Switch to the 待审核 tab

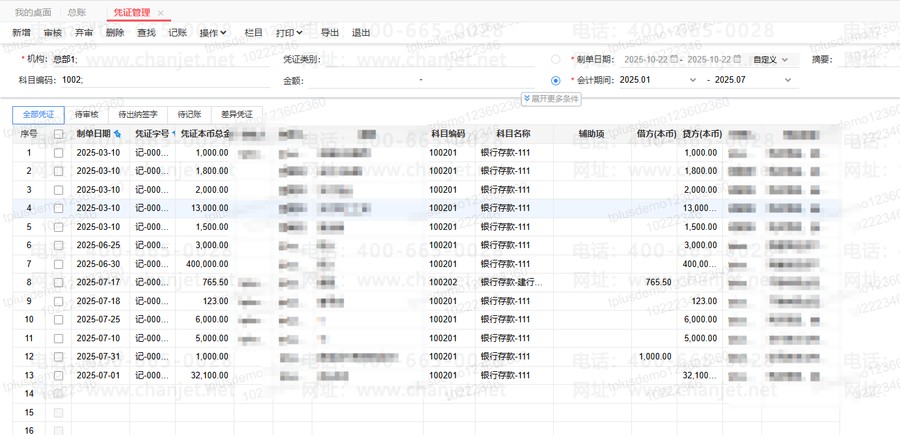point(87,115)
